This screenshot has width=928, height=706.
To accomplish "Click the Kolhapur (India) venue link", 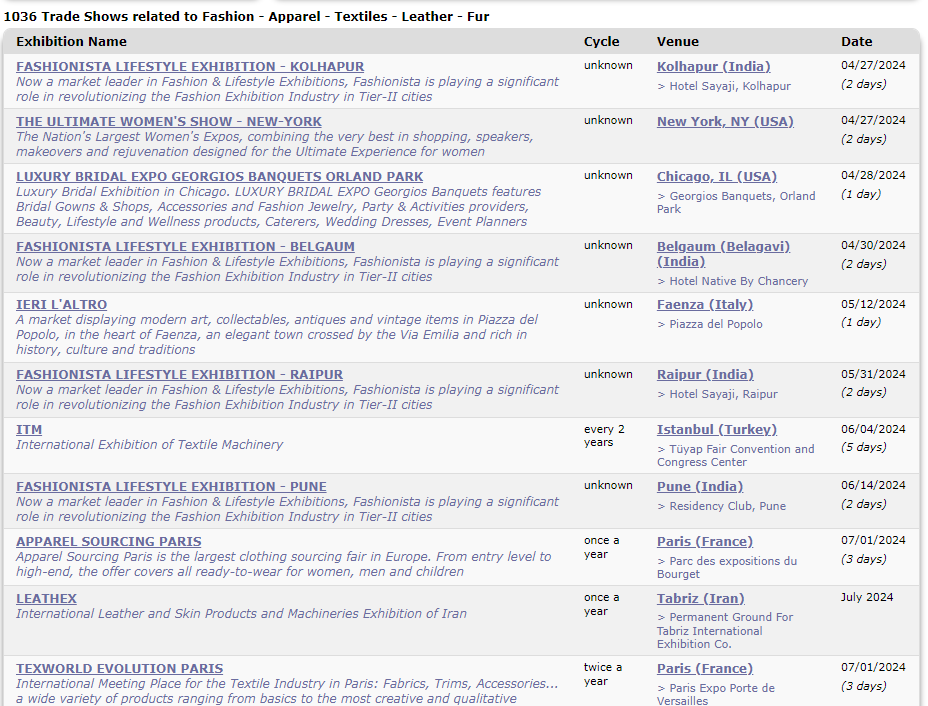I will click(714, 67).
